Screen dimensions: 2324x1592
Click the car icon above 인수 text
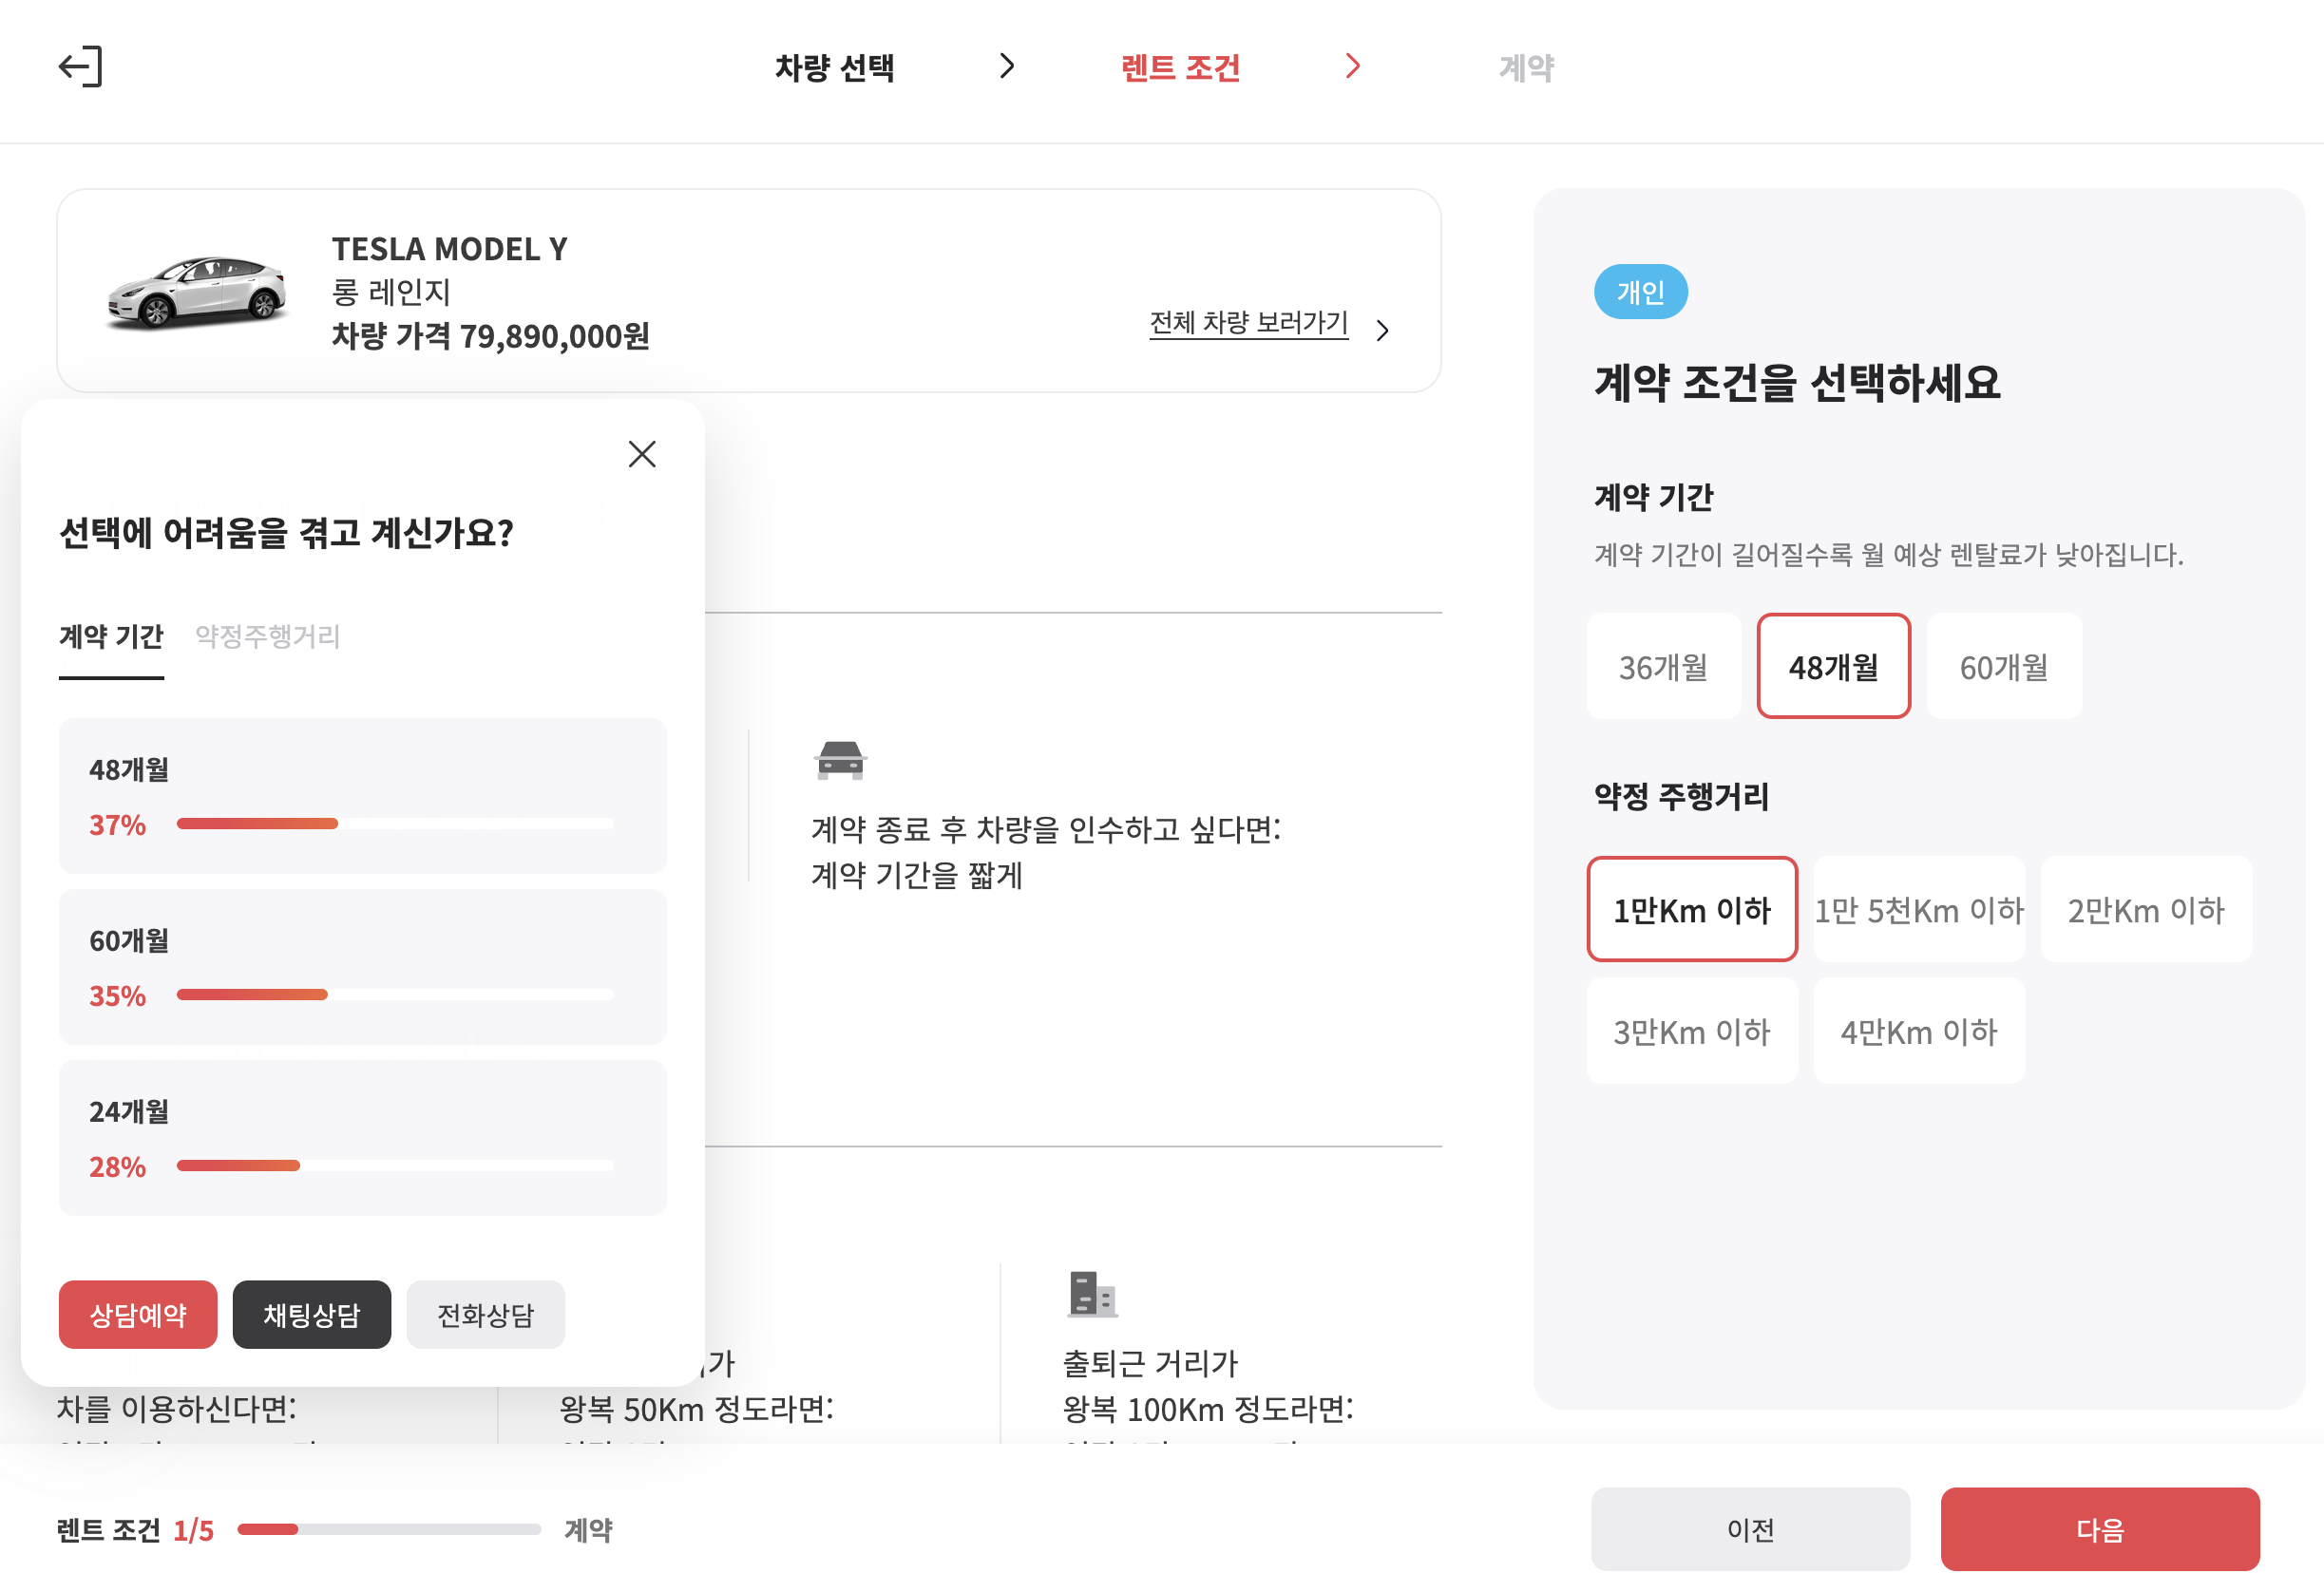point(839,760)
